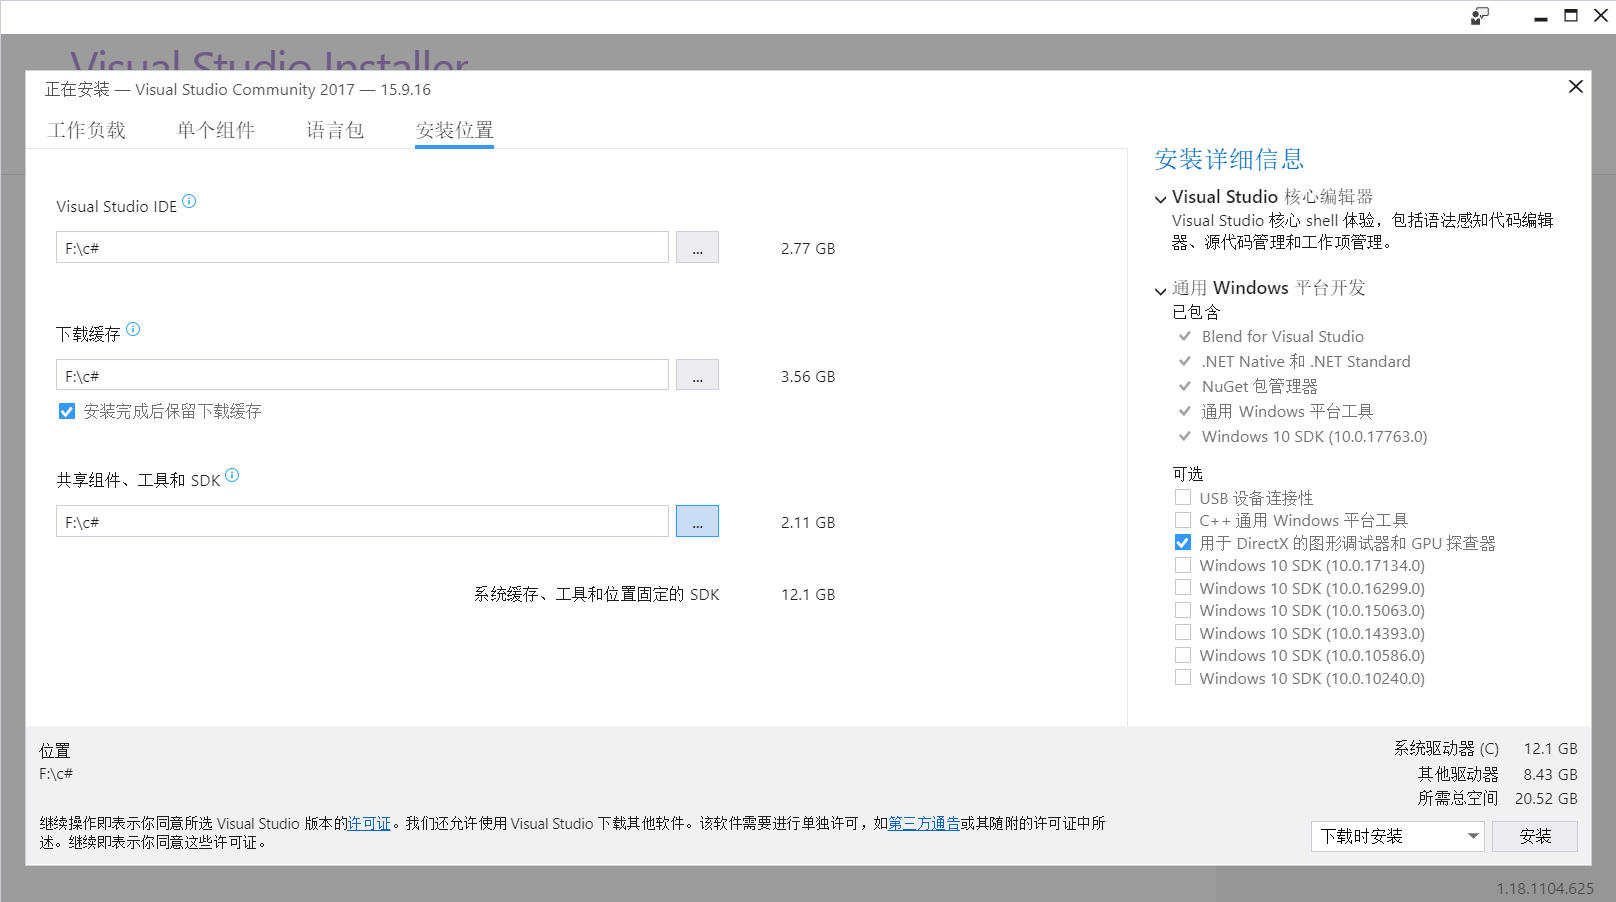The height and width of the screenshot is (902, 1616).
Task: Click NuGet 包管理器 item
Action: (x=1259, y=386)
